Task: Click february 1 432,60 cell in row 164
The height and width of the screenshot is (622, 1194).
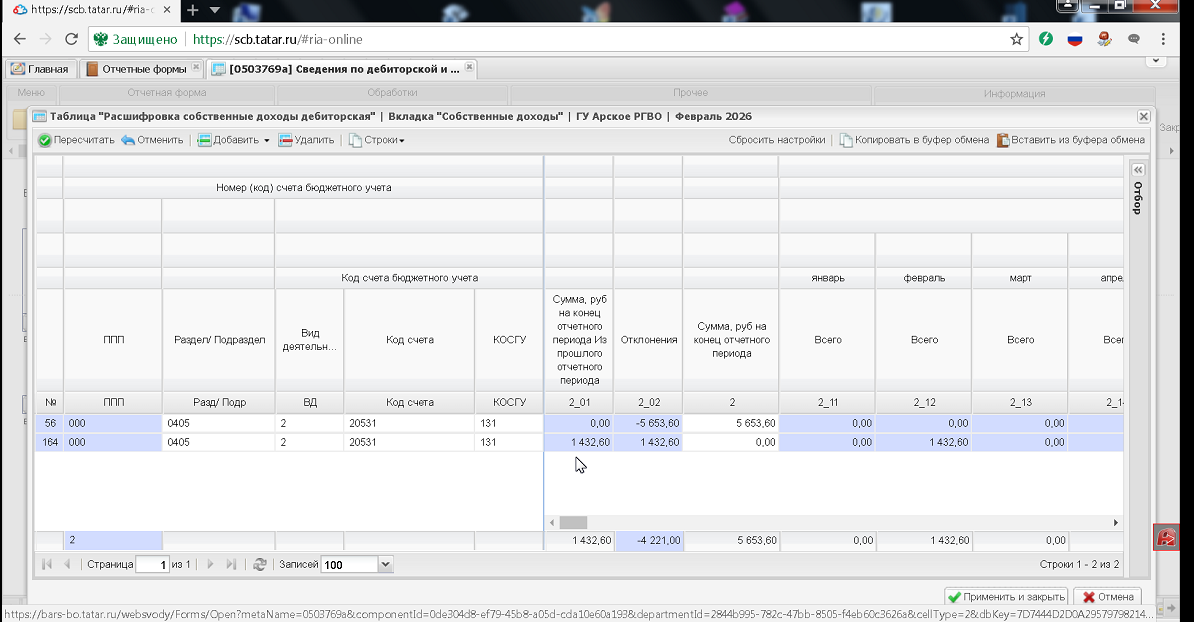Action: tap(924, 442)
